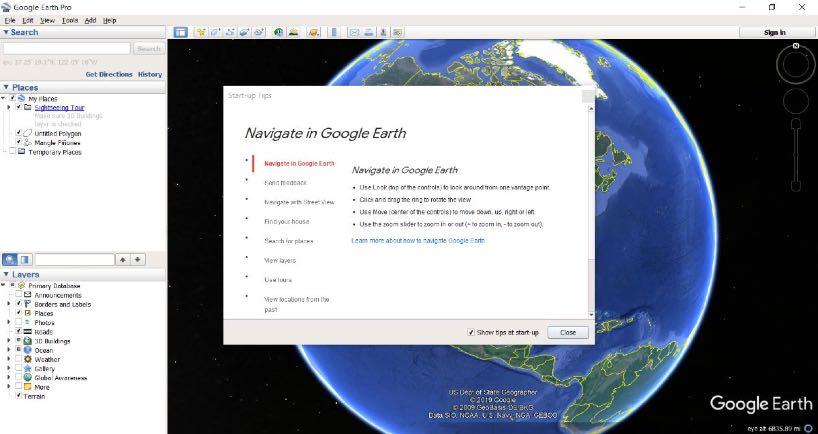Click the Email envelope toolbar icon
This screenshot has width=818, height=434.
[354, 32]
